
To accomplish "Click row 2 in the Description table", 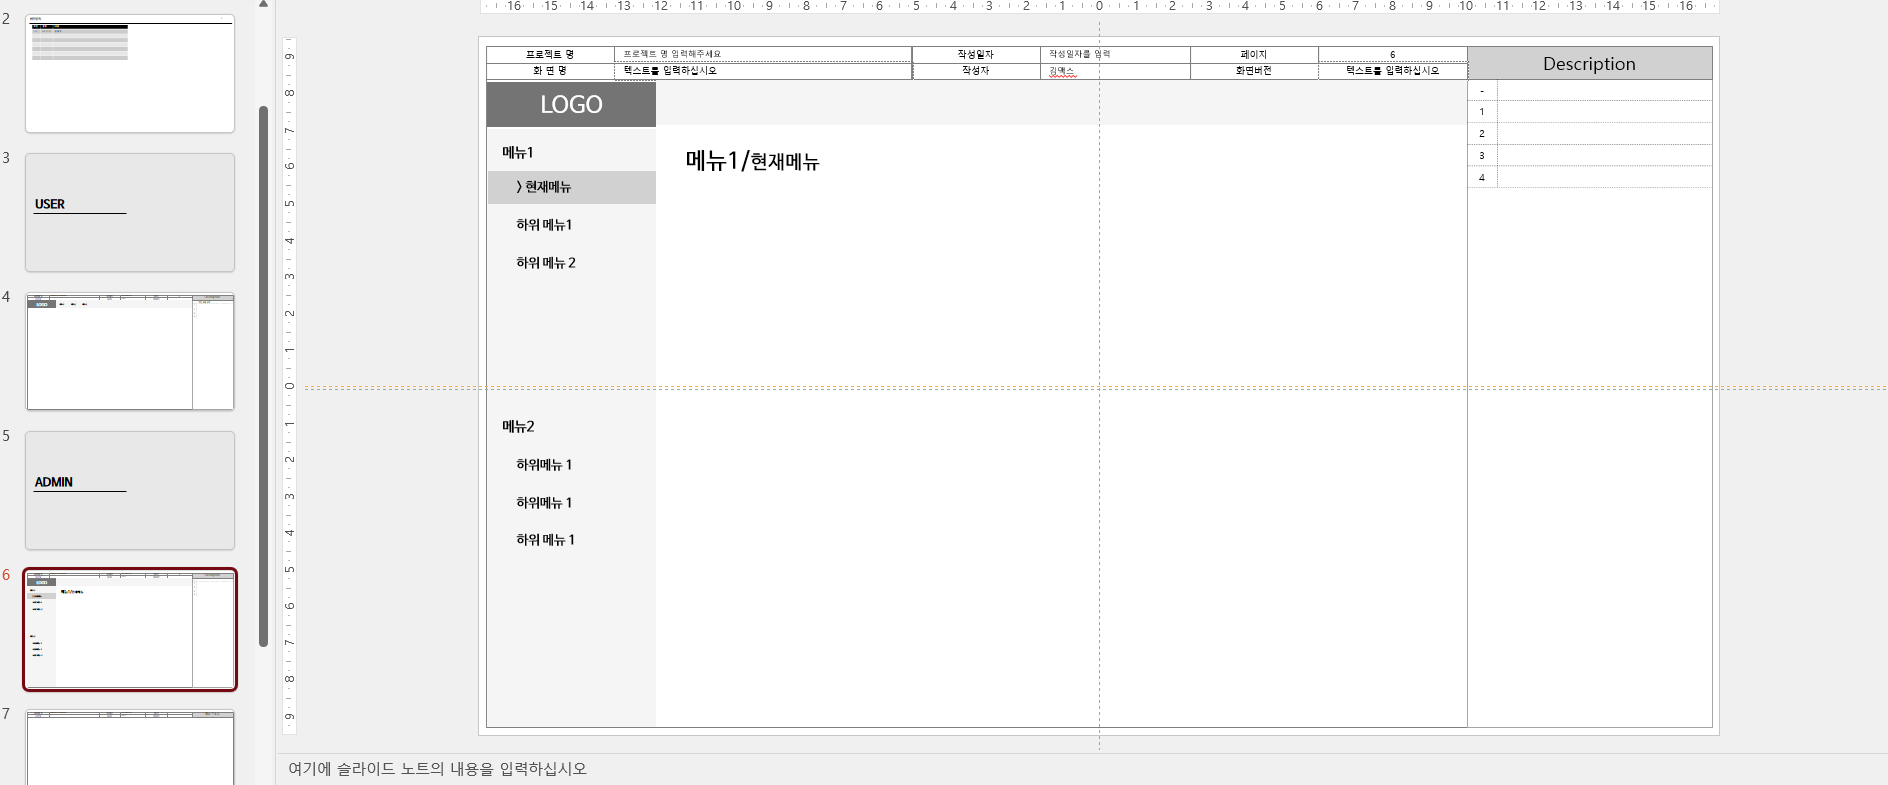I will 1590,134.
